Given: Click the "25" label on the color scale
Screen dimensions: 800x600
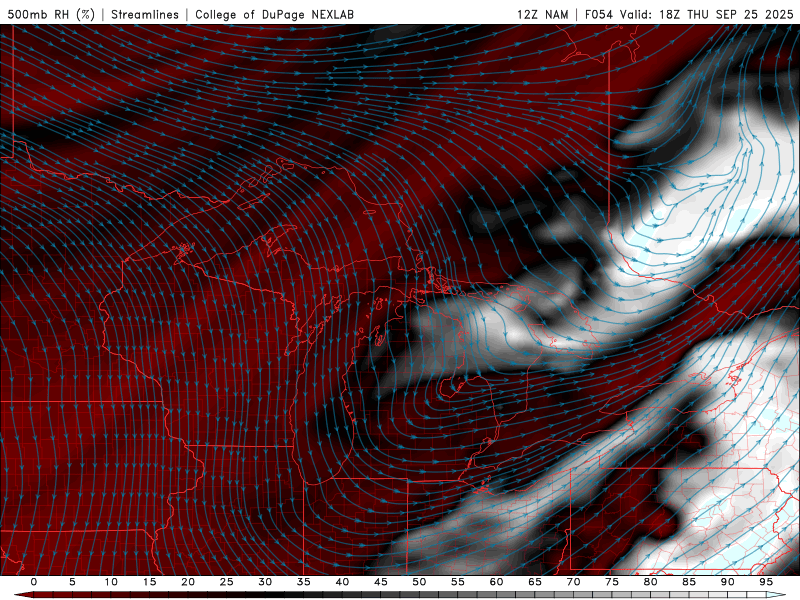Looking at the screenshot, I should click(227, 582).
